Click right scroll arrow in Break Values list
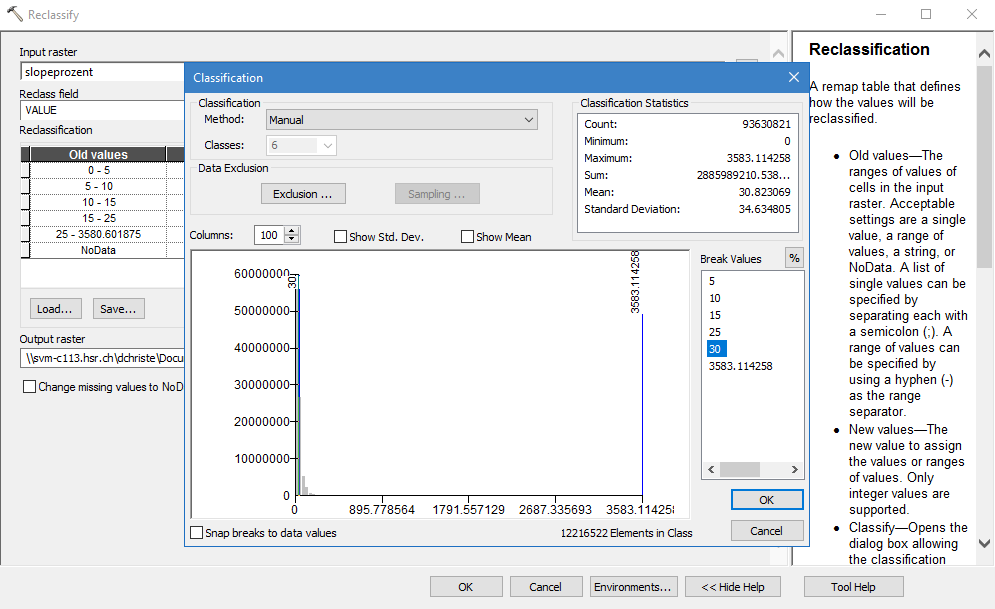This screenshot has height=609, width=995. (x=795, y=469)
